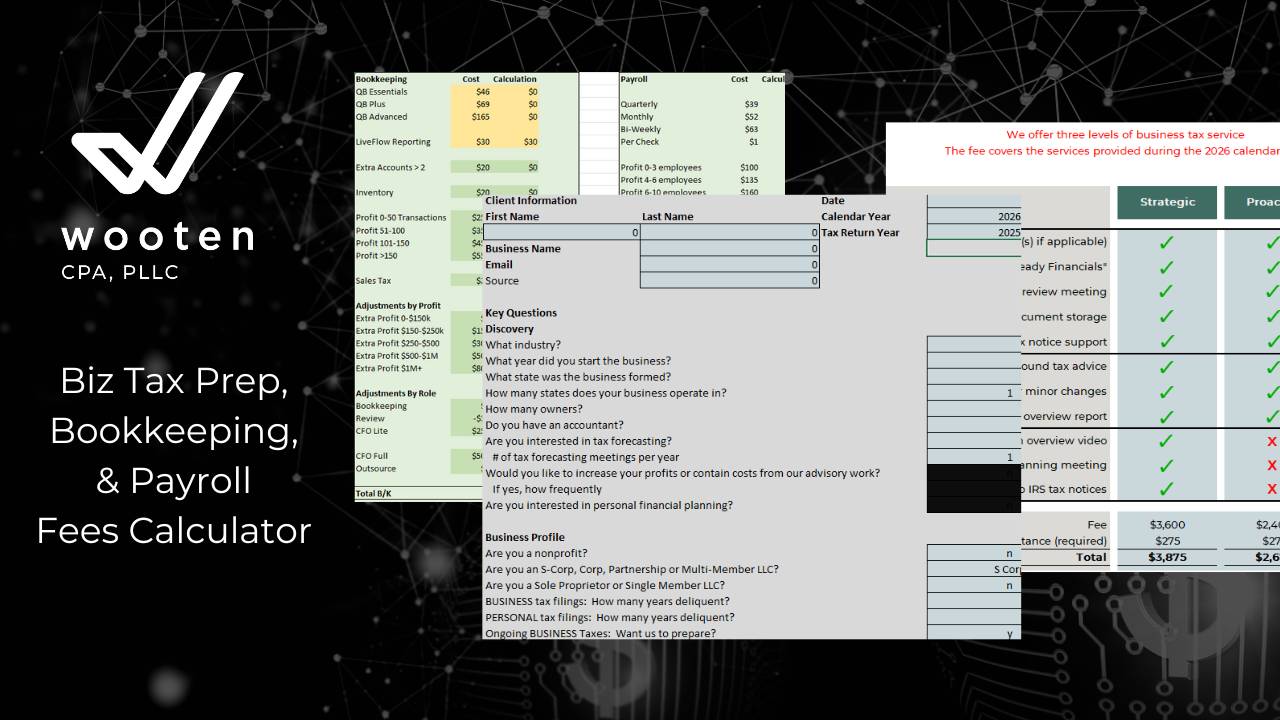Click the 'QB Advanced' row label

[x=381, y=117]
